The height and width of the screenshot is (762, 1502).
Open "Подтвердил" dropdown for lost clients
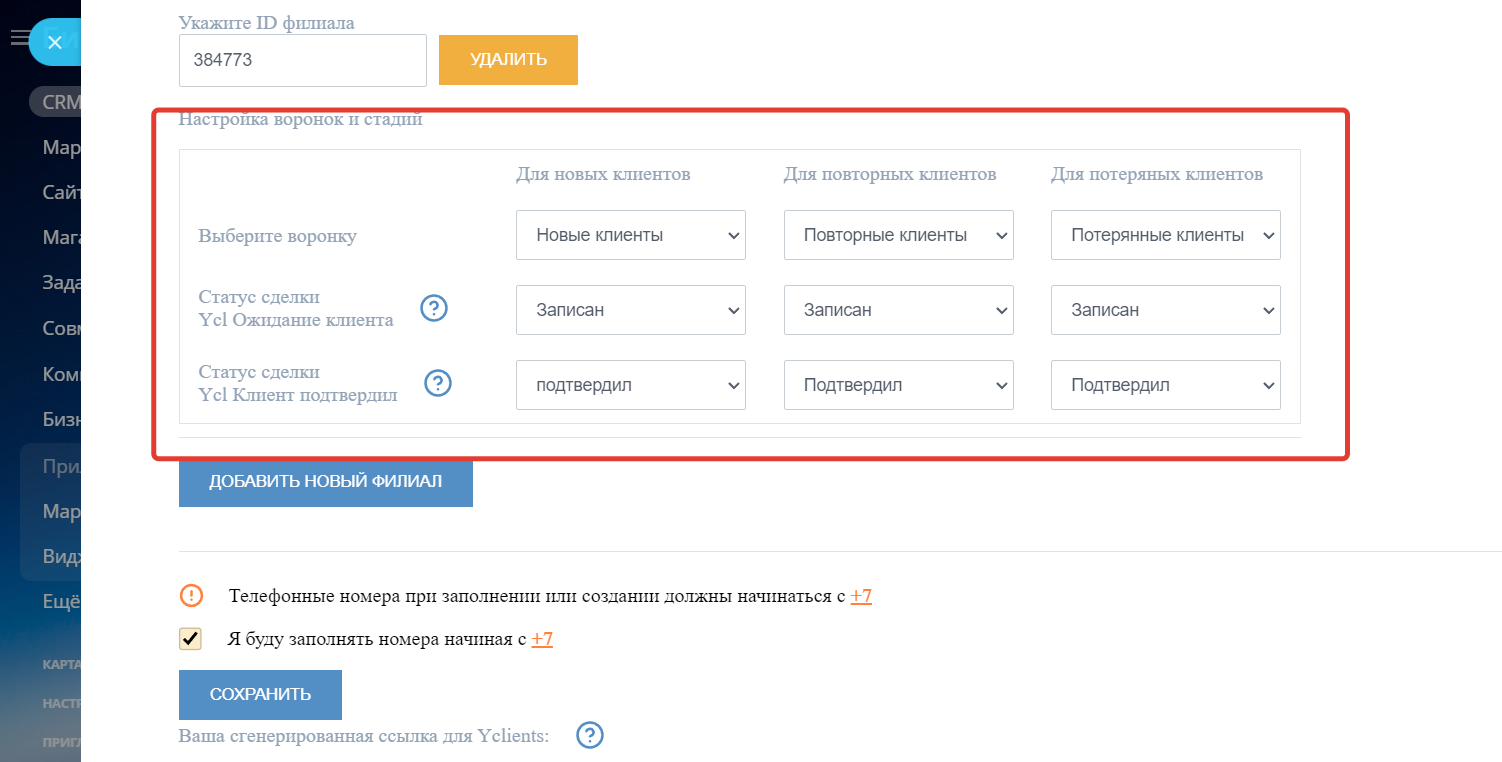click(x=1165, y=385)
